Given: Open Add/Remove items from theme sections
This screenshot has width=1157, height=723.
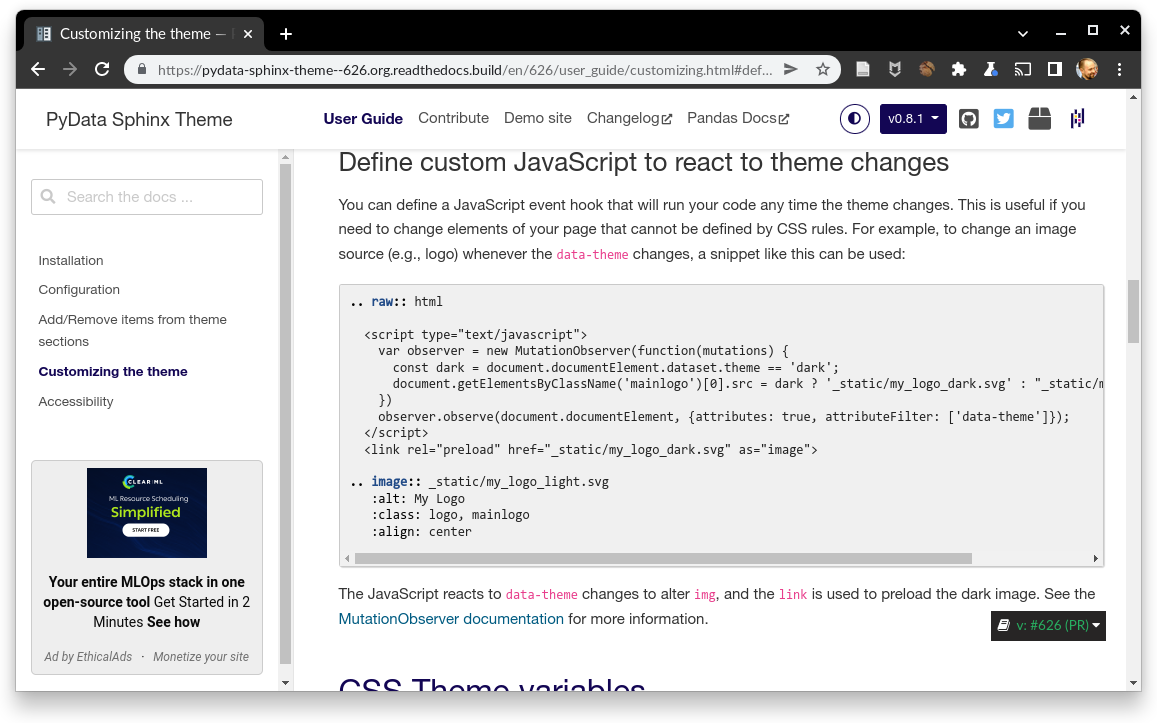Looking at the screenshot, I should [x=133, y=331].
